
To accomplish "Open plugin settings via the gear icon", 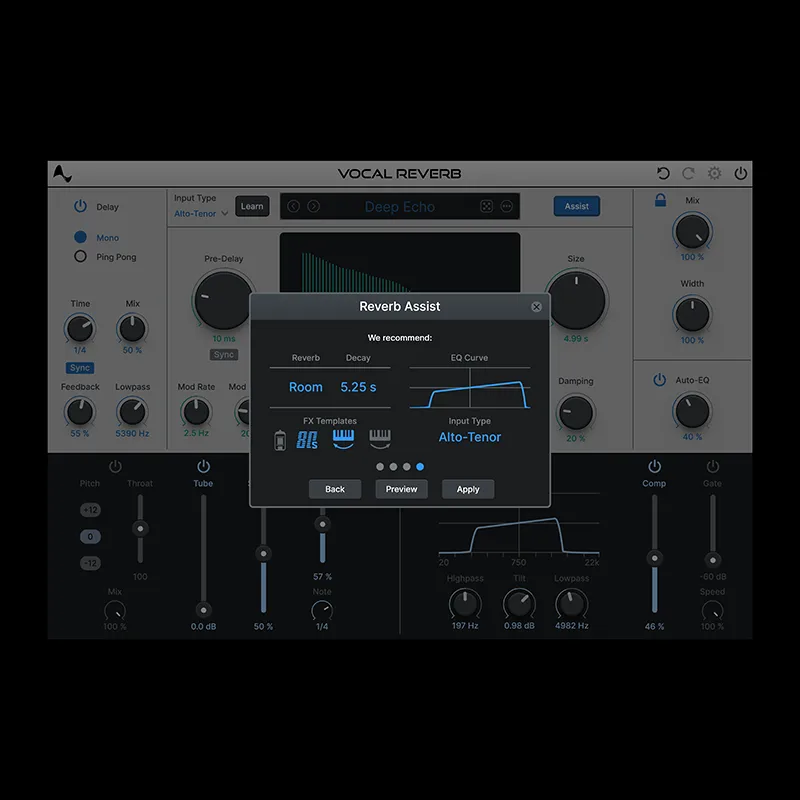I will (714, 173).
